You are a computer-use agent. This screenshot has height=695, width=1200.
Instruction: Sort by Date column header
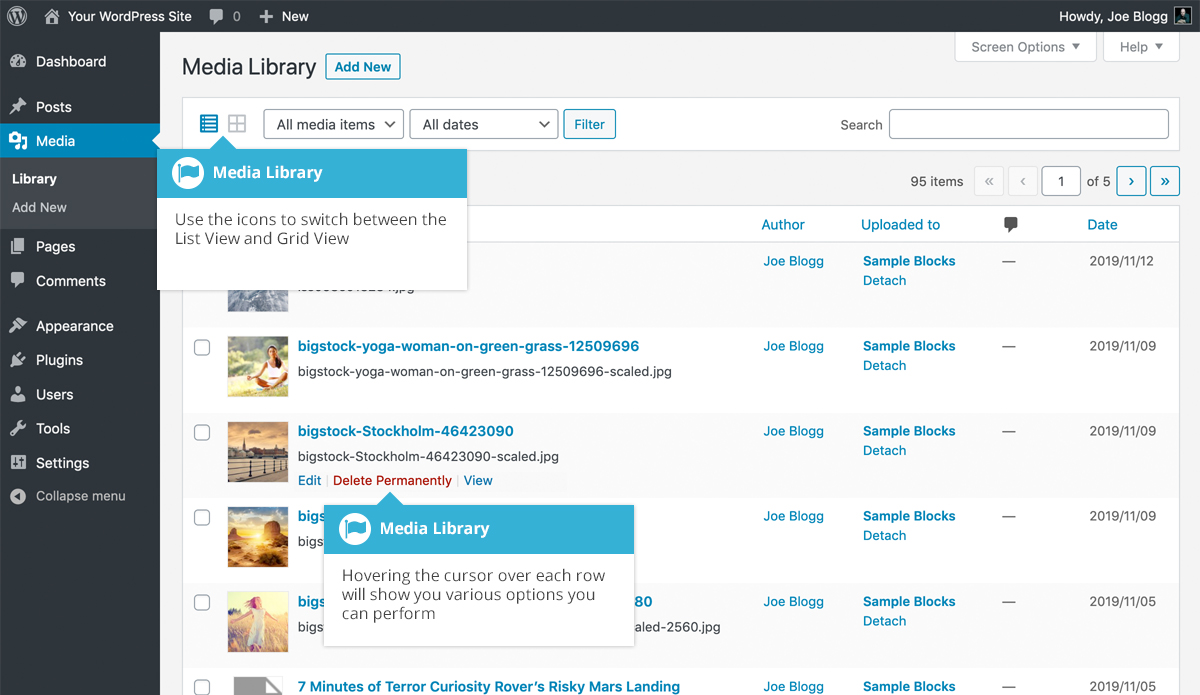(1103, 225)
